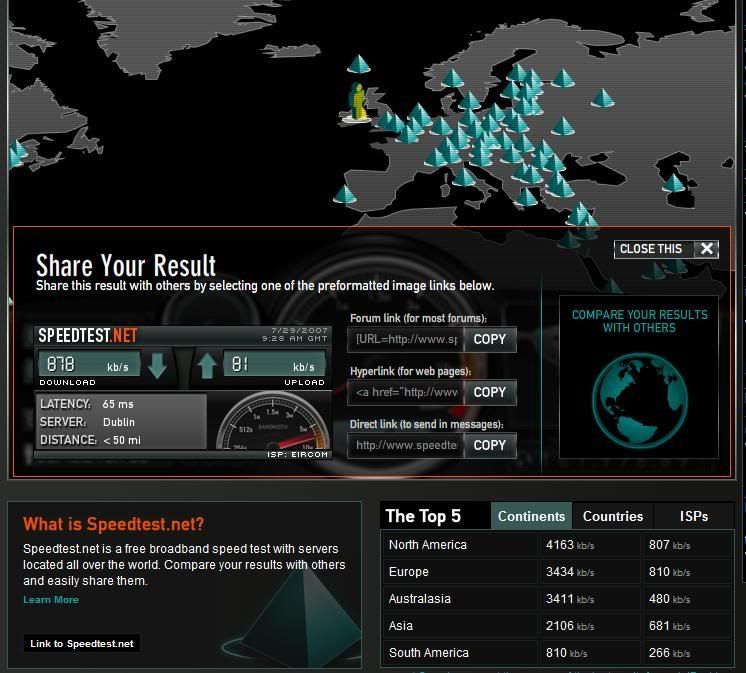The width and height of the screenshot is (746, 673).
Task: Select the North America row in Top 5
Action: 428,545
